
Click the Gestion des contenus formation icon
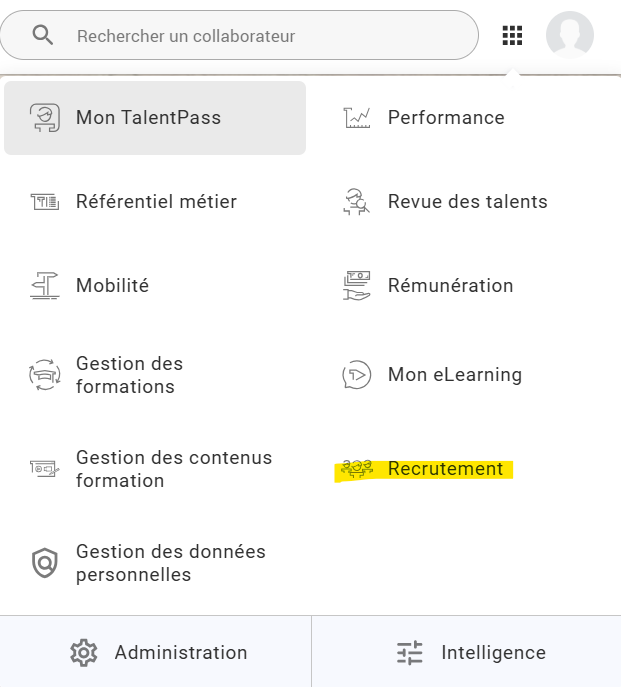44,468
